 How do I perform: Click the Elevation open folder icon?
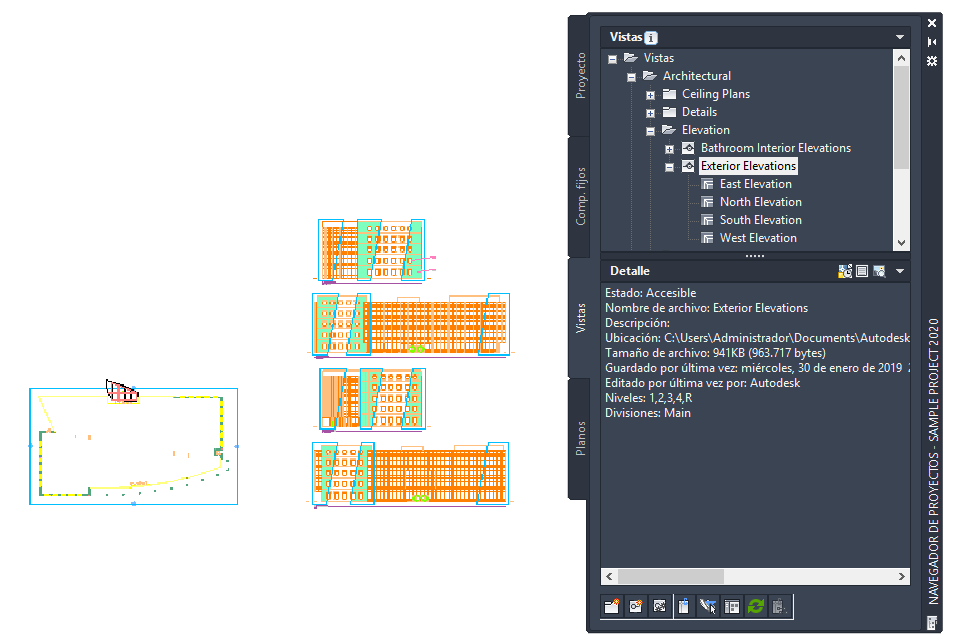coord(669,130)
